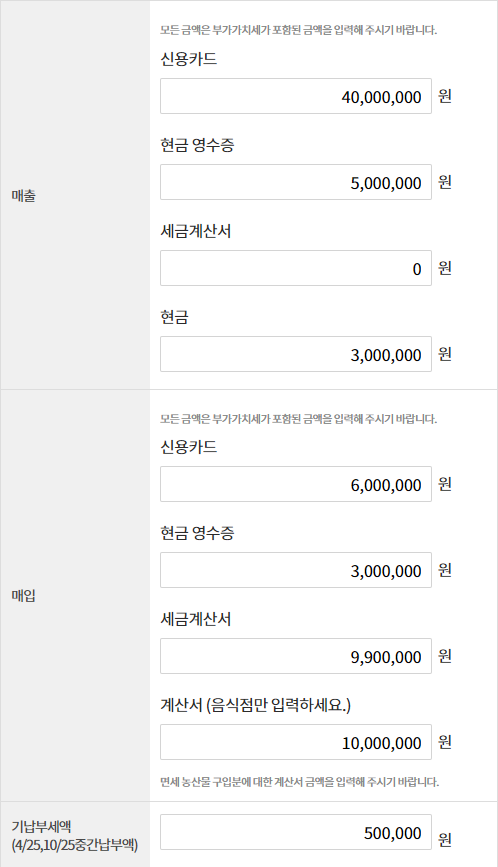Focus the 기납부세액 field showing 500,000
This screenshot has width=498, height=867.
pos(296,832)
